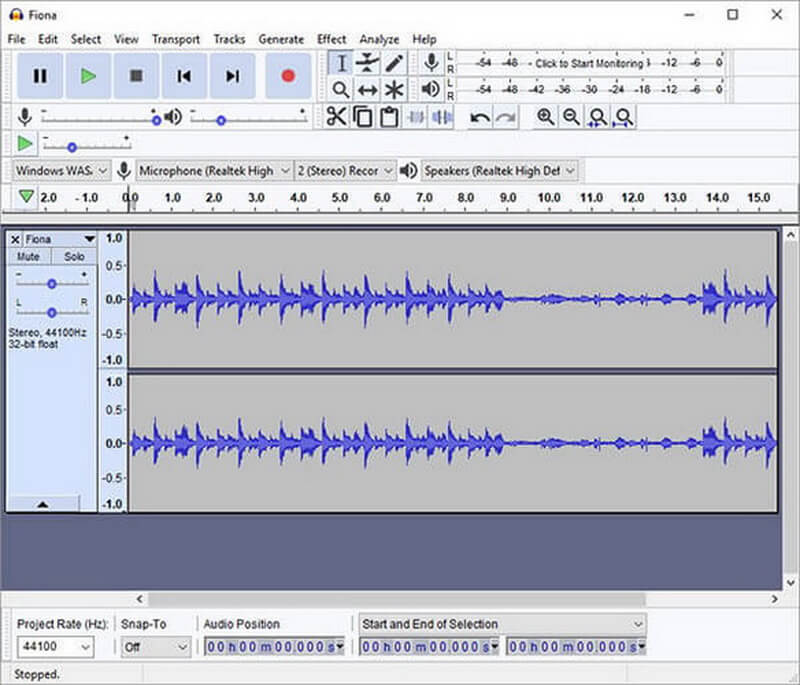800x685 pixels.
Task: Click the vertical scrollbar down arrow
Action: (x=791, y=582)
